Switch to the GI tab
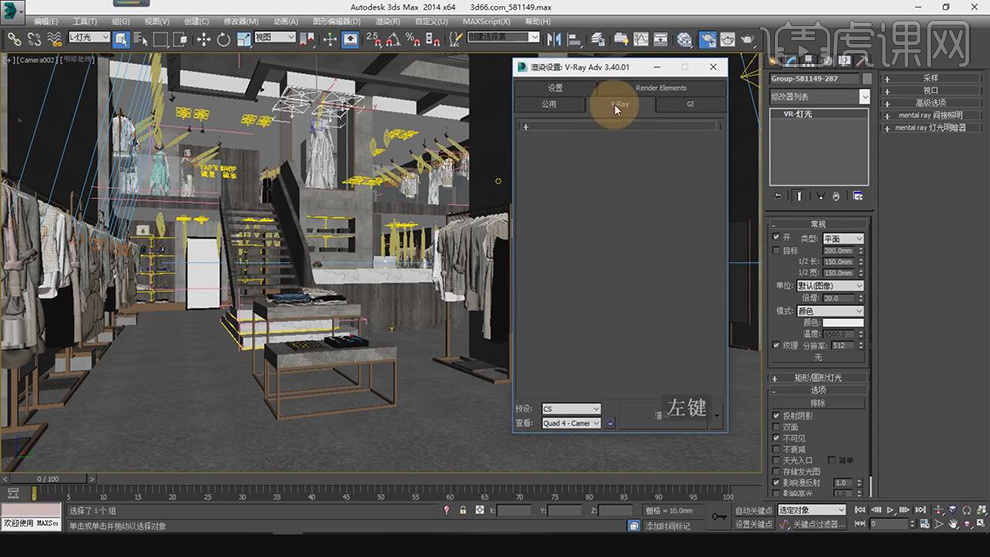This screenshot has height=557, width=990. [x=690, y=104]
